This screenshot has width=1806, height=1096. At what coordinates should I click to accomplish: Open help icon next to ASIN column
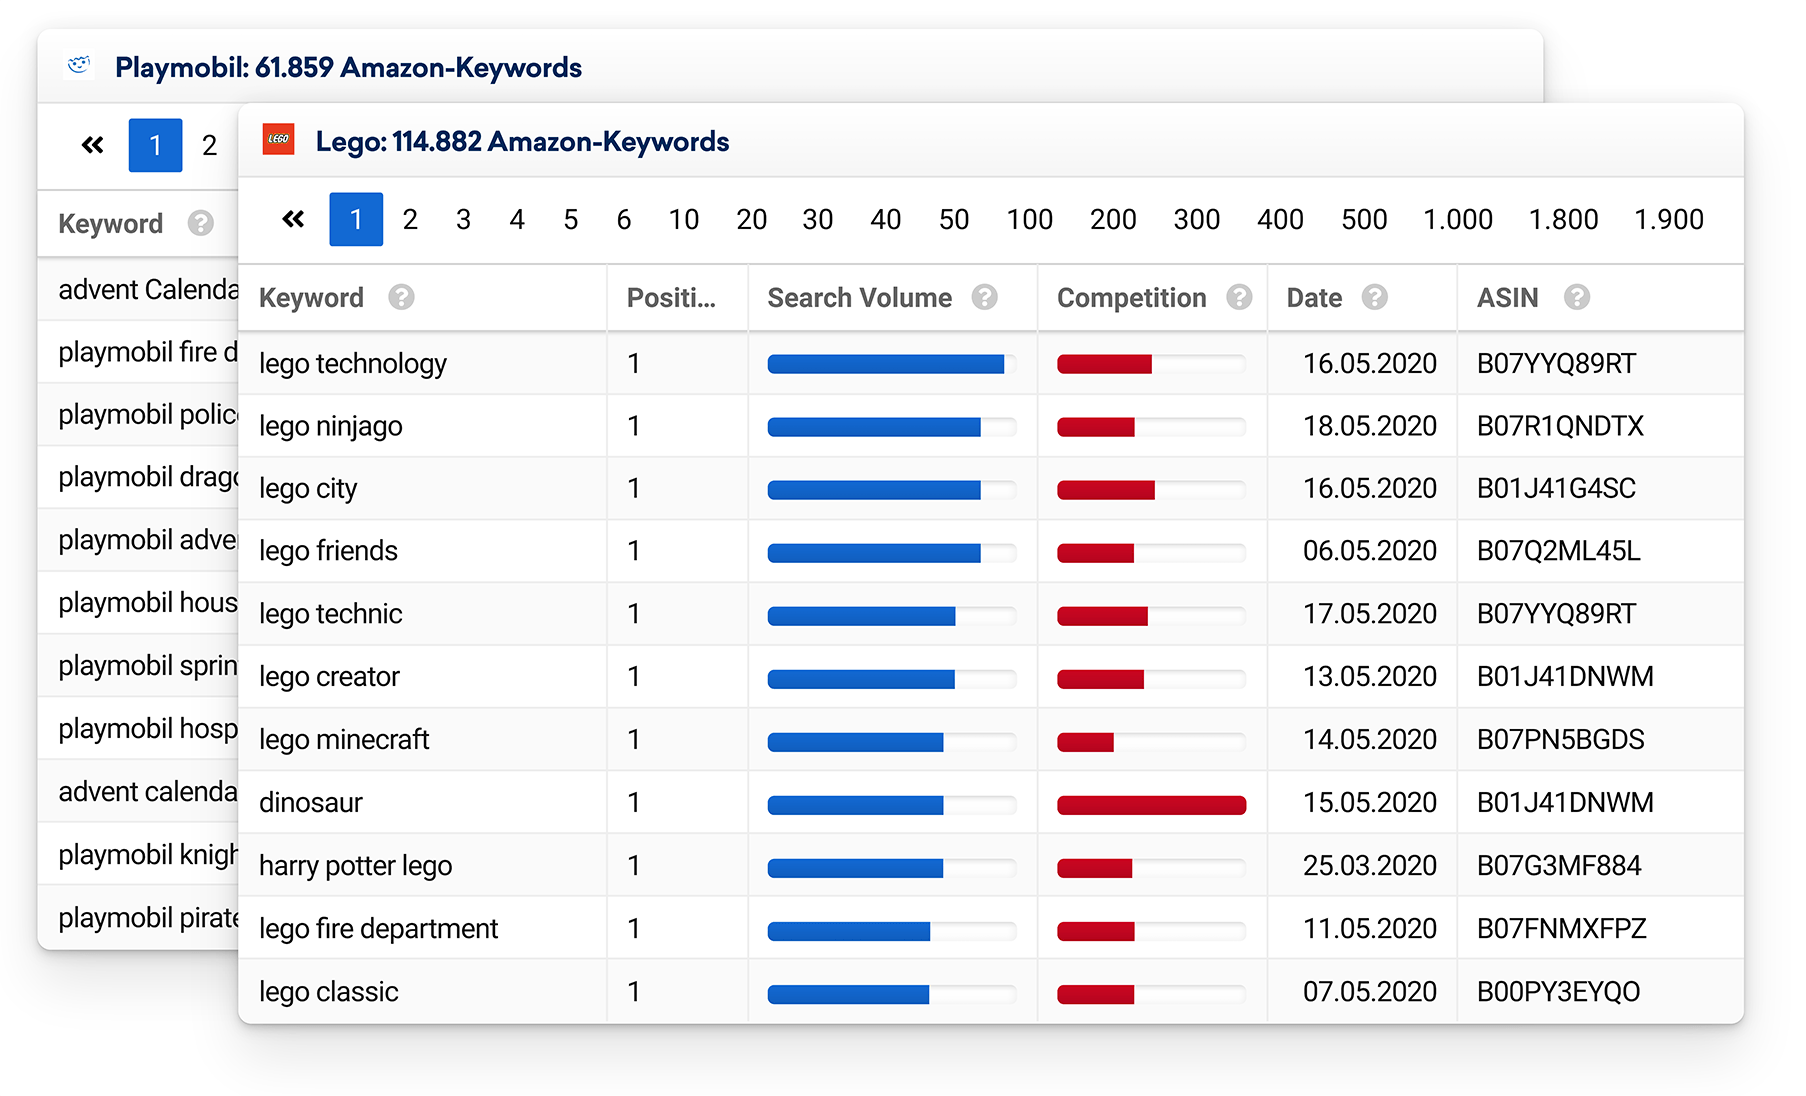tap(1577, 297)
